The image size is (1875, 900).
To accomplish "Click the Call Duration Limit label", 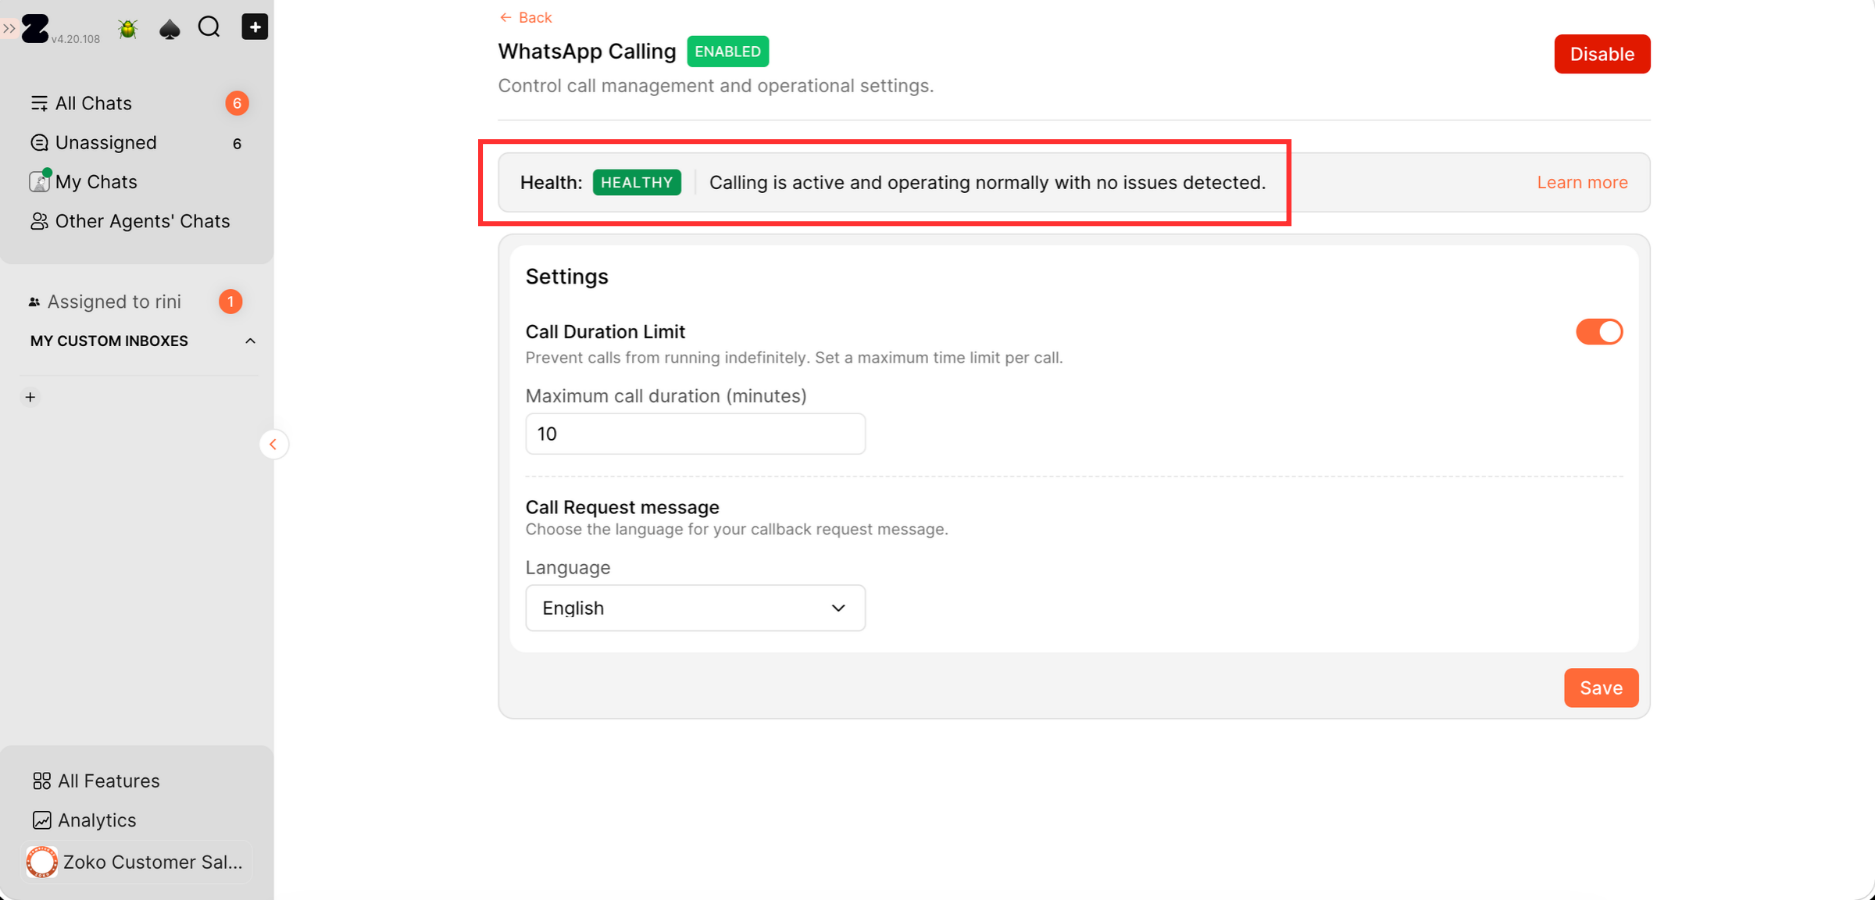I will click(605, 331).
